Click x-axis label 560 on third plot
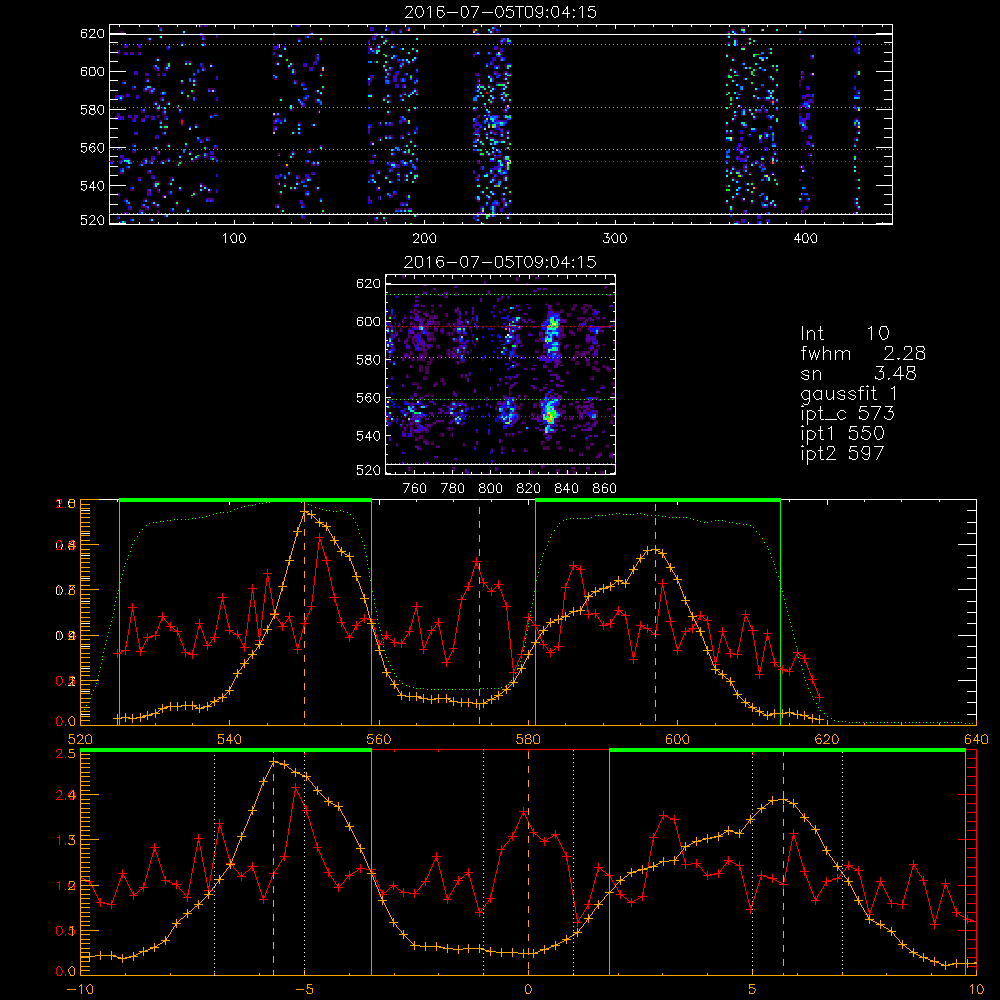 pyautogui.click(x=379, y=740)
